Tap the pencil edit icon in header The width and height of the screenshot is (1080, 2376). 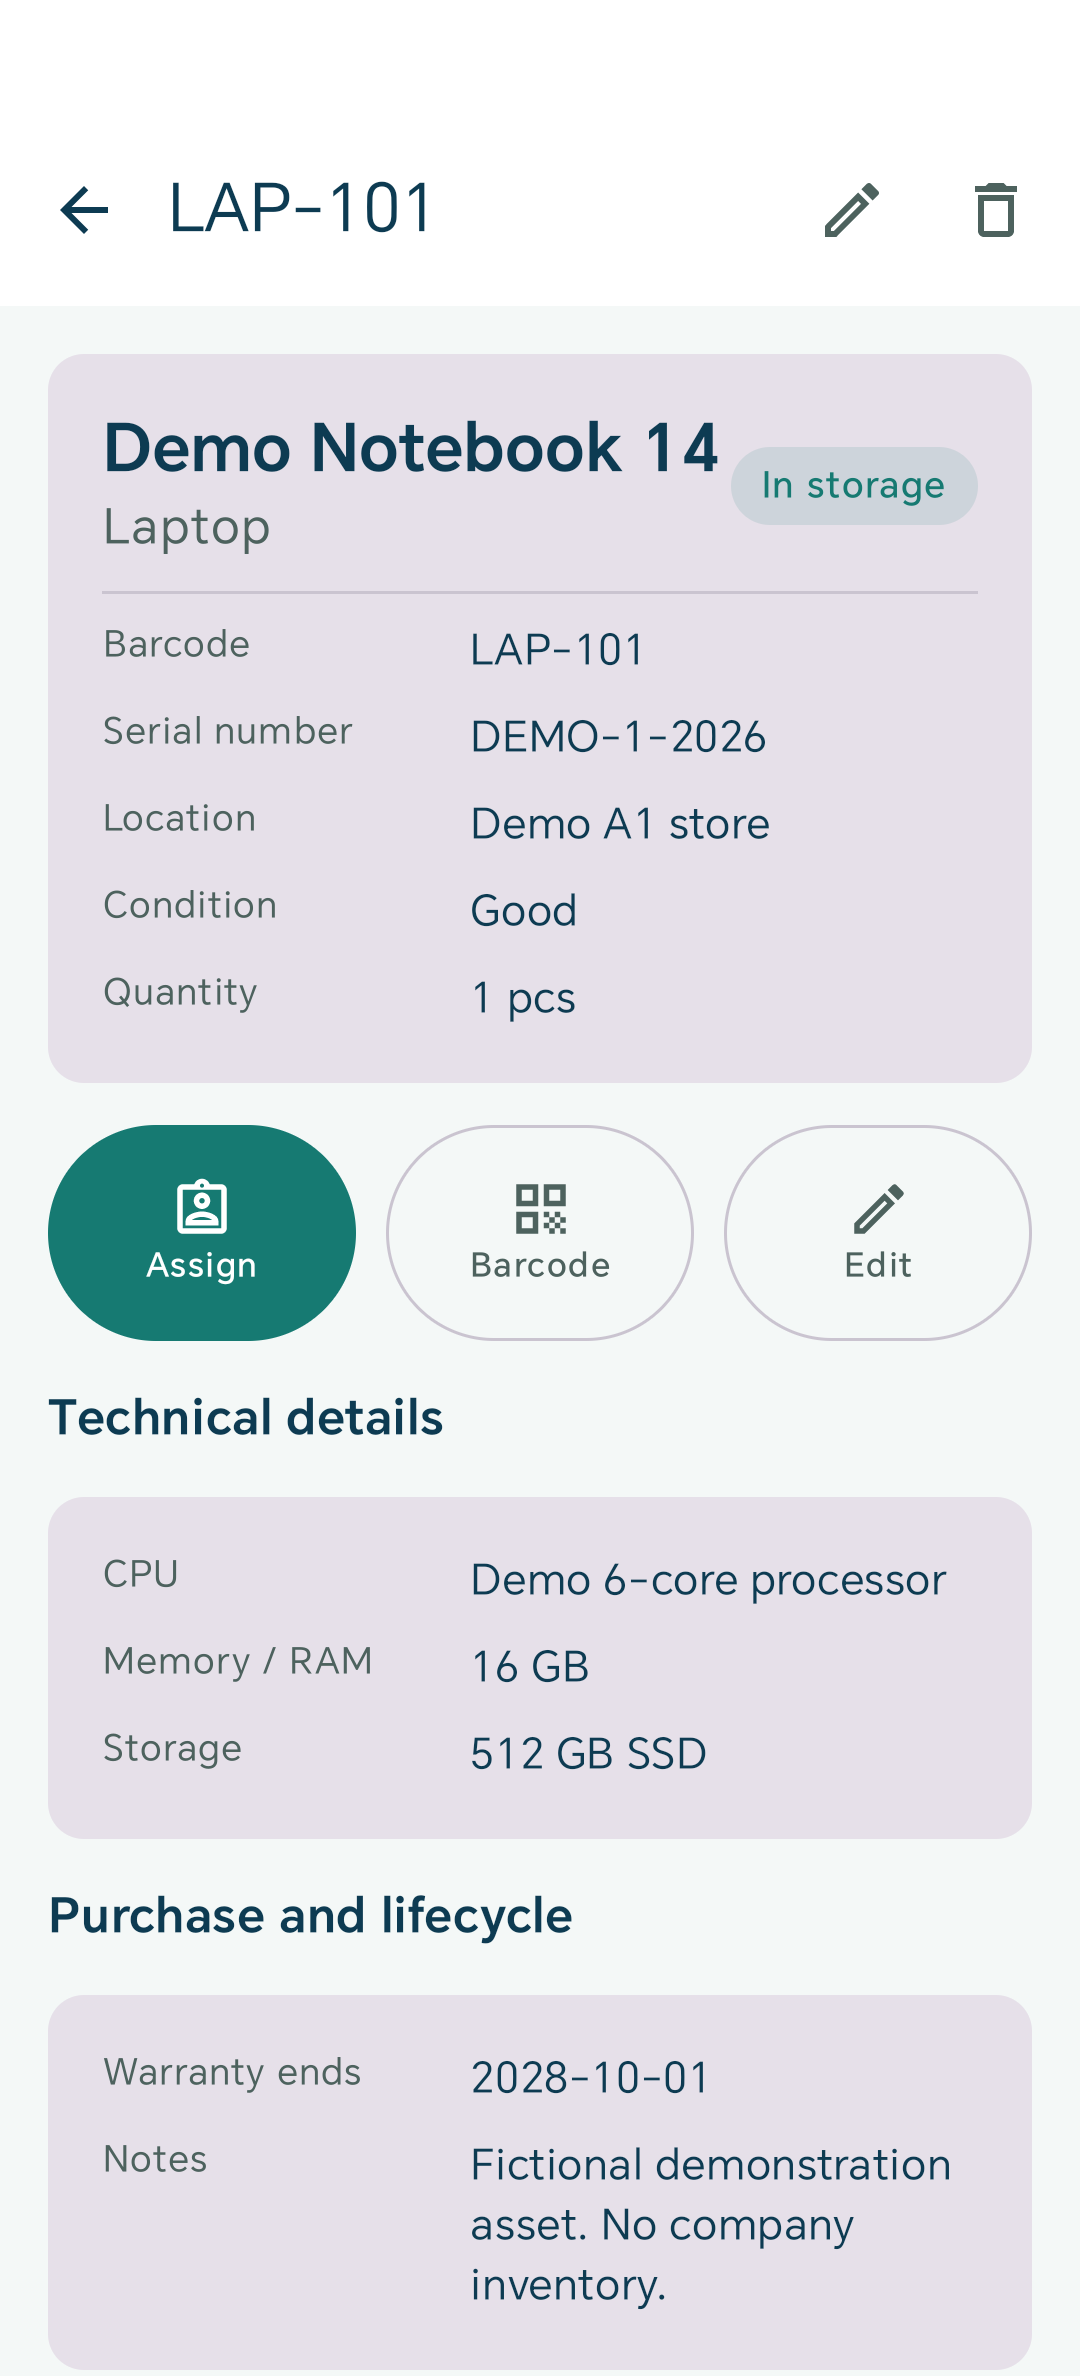pyautogui.click(x=852, y=210)
